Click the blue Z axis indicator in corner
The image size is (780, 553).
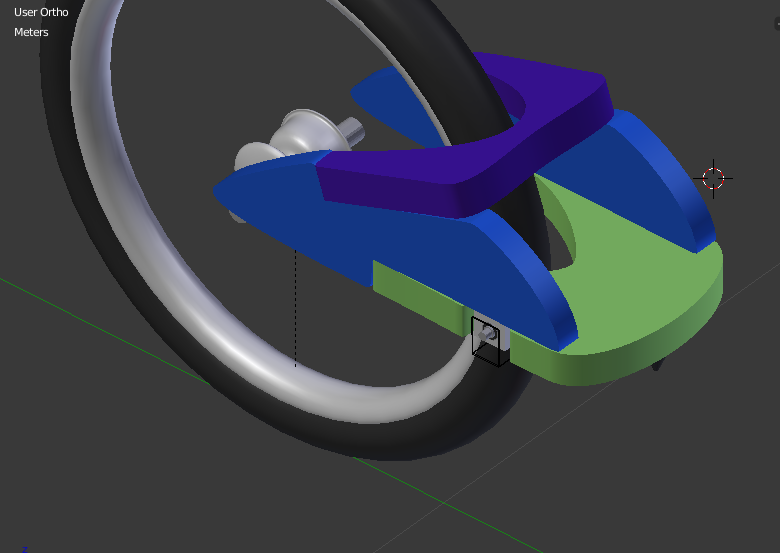pos(24,549)
